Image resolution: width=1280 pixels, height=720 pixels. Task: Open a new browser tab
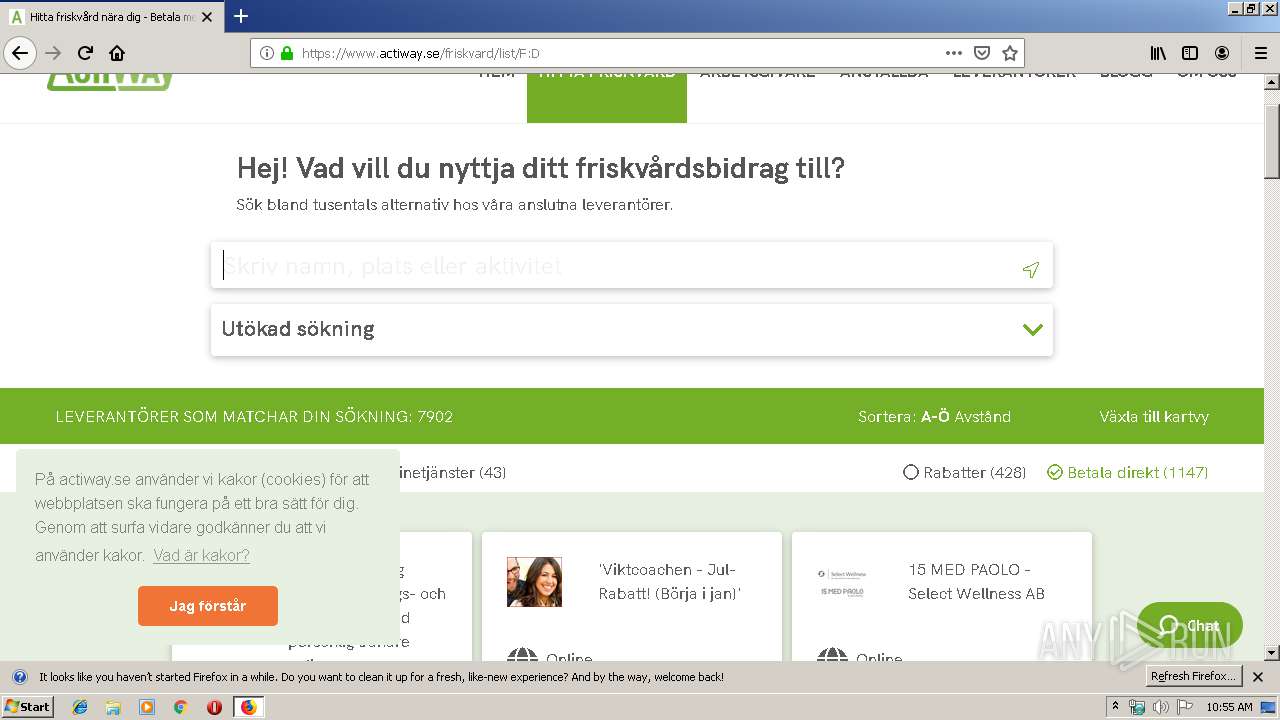click(241, 16)
